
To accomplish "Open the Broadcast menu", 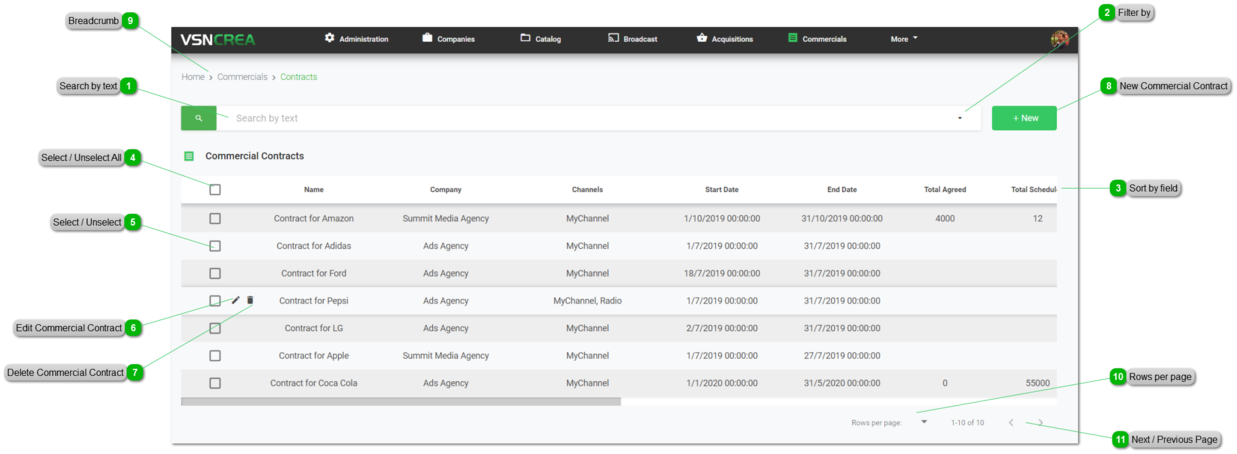I will coord(632,39).
